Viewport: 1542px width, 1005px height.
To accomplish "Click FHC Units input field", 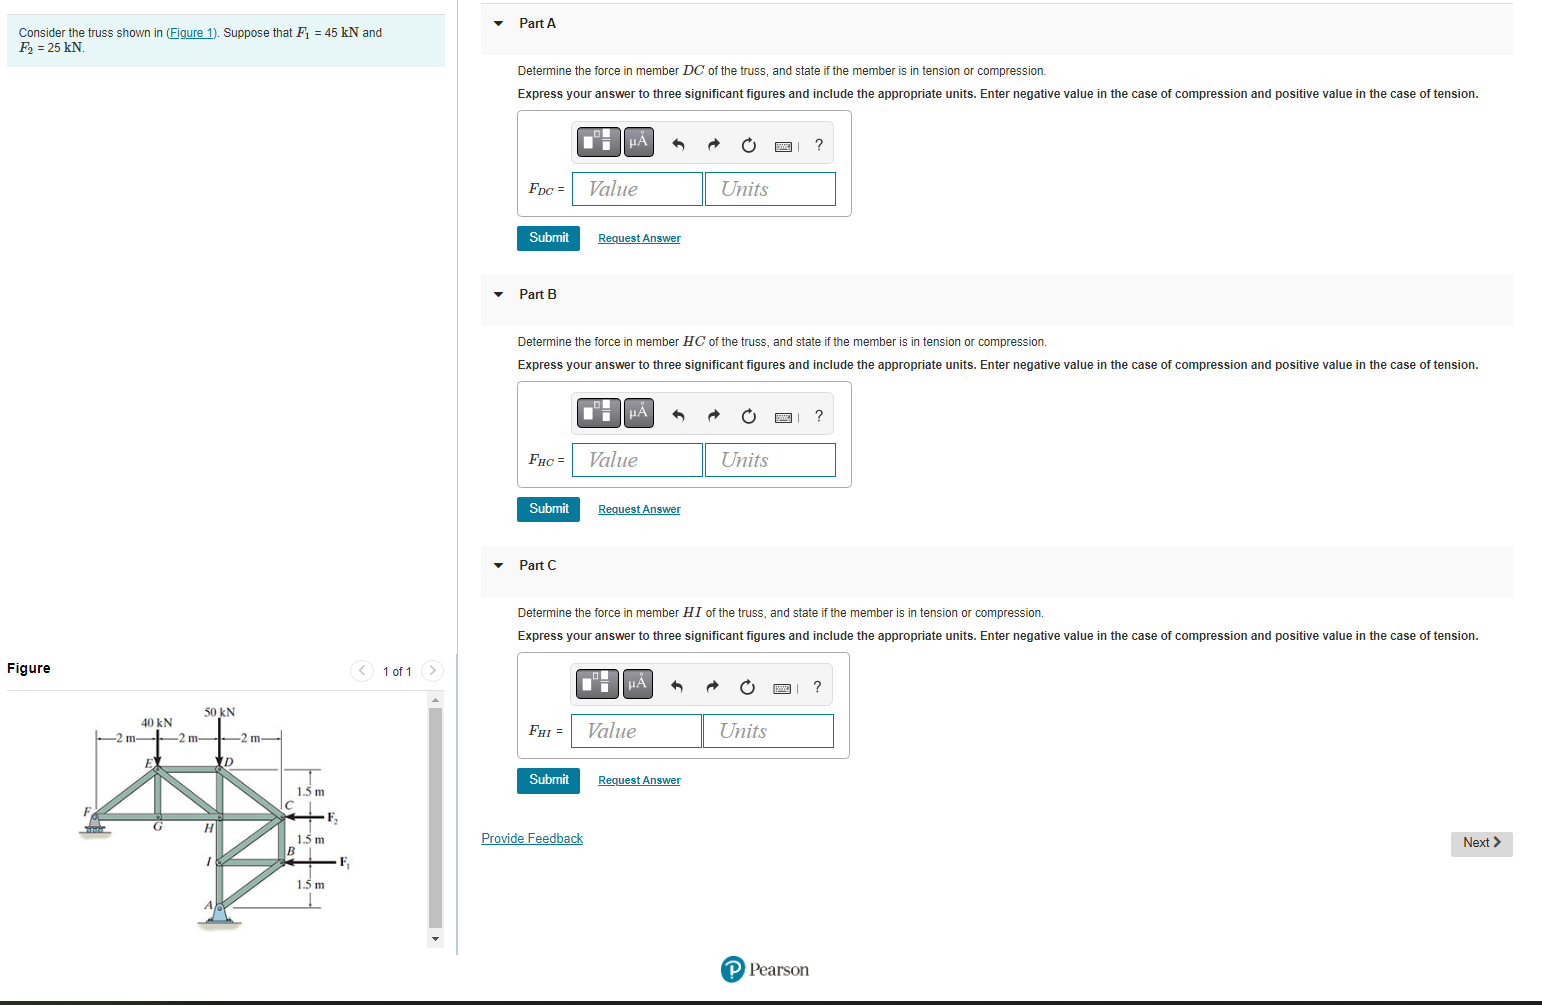I will [x=770, y=460].
